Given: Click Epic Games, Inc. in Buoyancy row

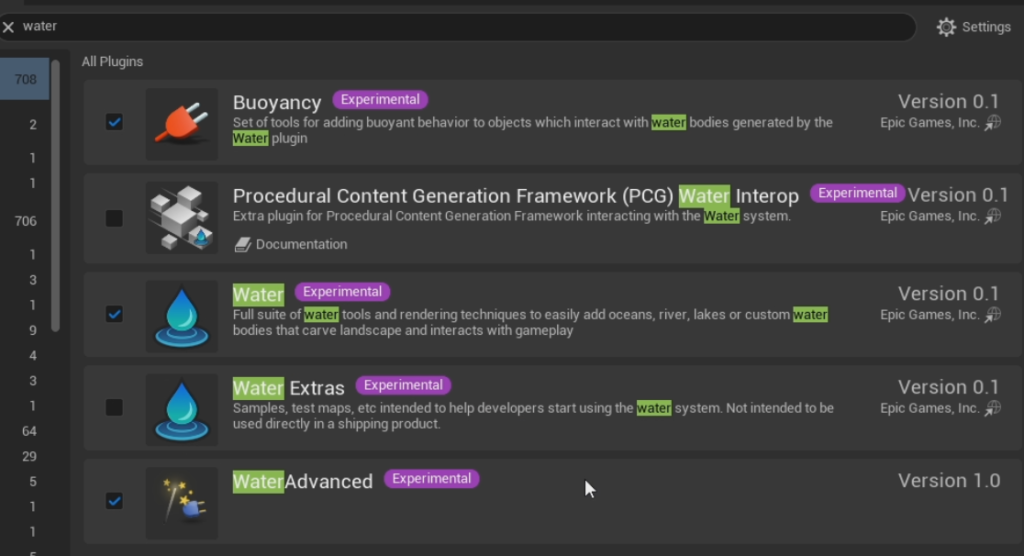Looking at the screenshot, I should tap(930, 122).
